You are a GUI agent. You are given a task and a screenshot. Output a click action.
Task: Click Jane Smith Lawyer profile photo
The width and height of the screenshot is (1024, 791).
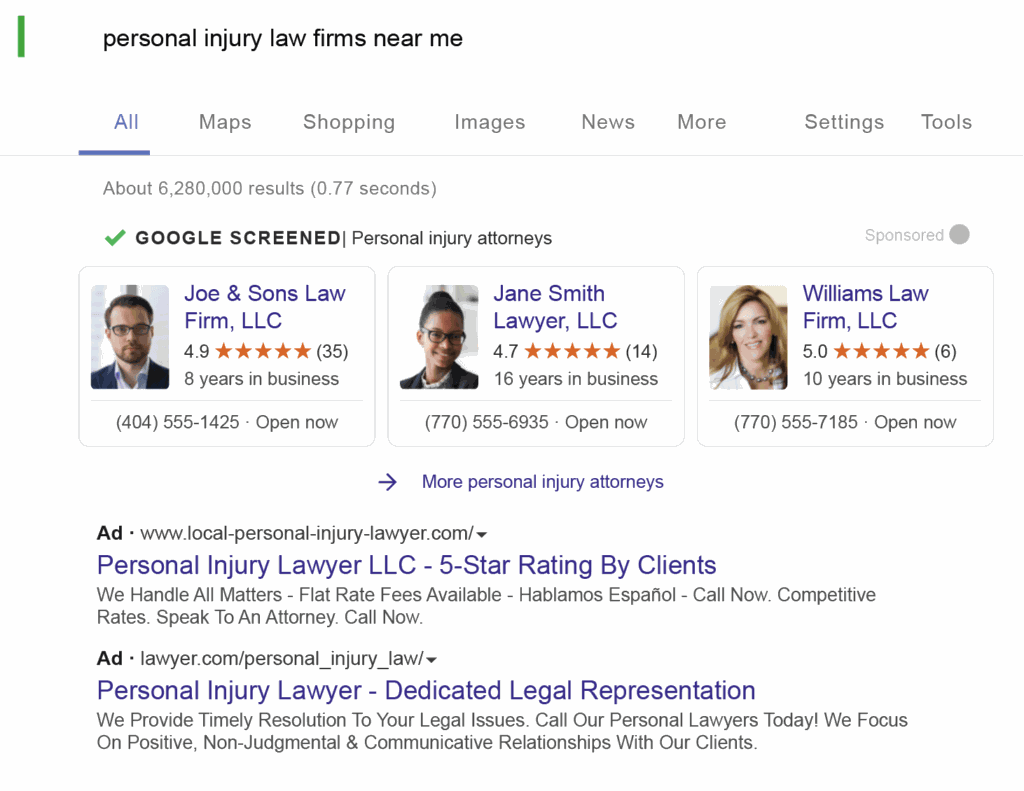(x=439, y=337)
